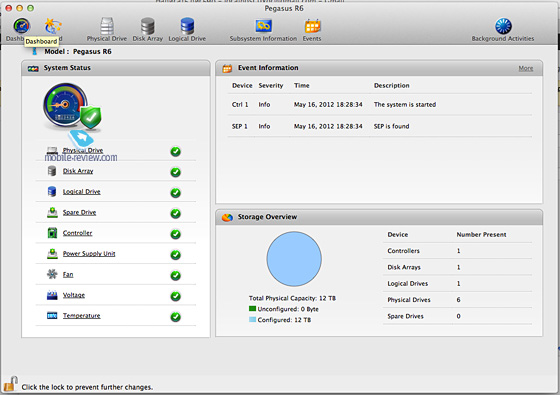Screen dimensions: 560x395
Task: Open the Logical Drive status link
Action: pos(81,192)
